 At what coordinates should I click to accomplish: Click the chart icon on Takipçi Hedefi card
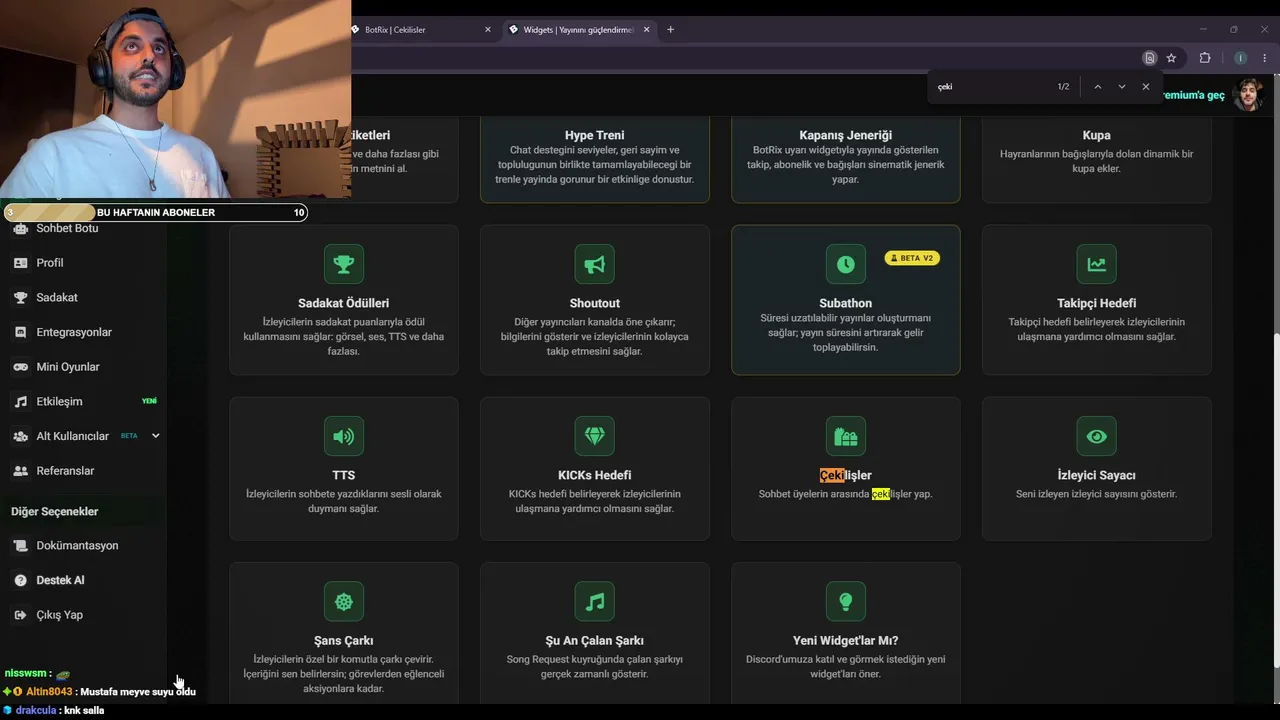tap(1097, 264)
